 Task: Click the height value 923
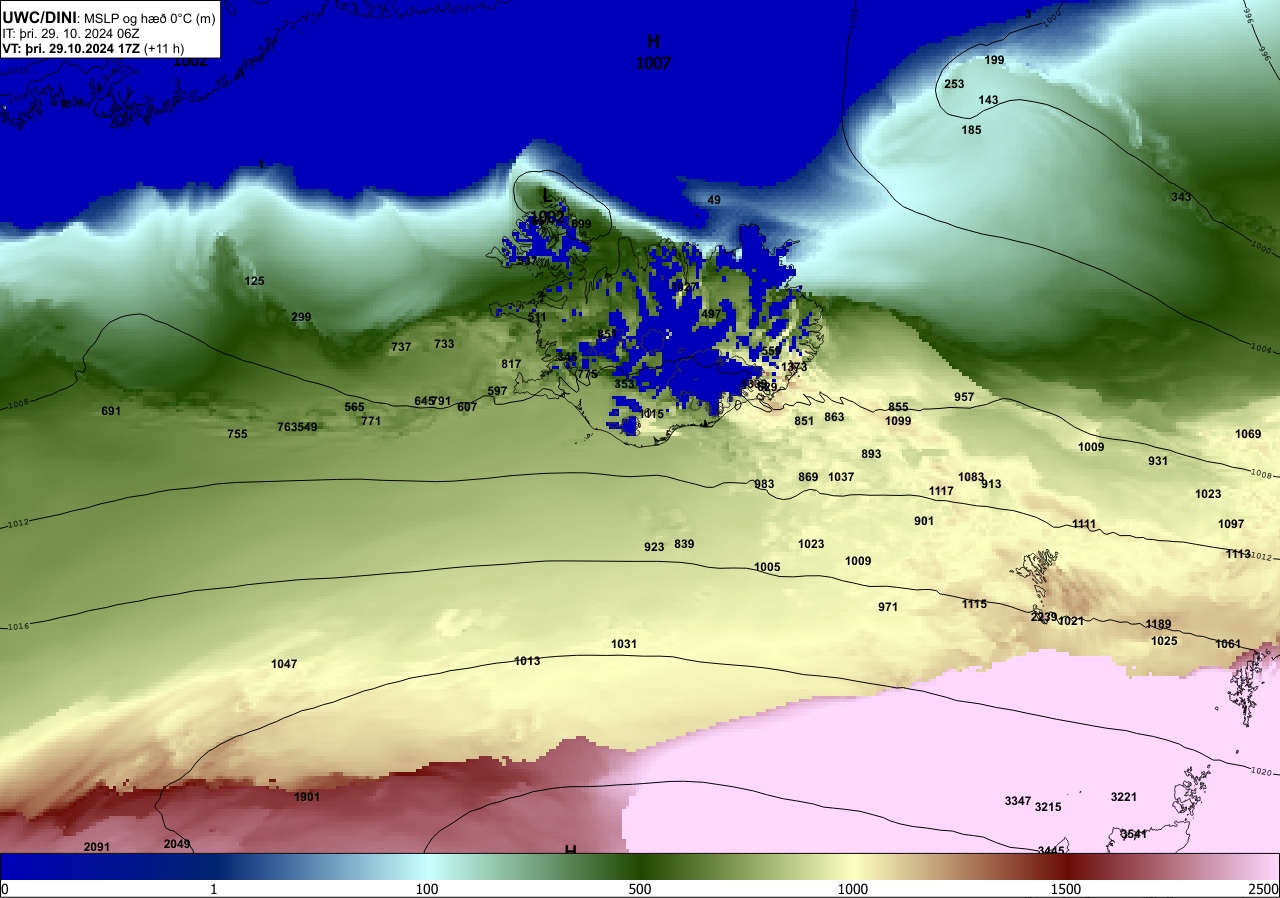click(x=654, y=547)
